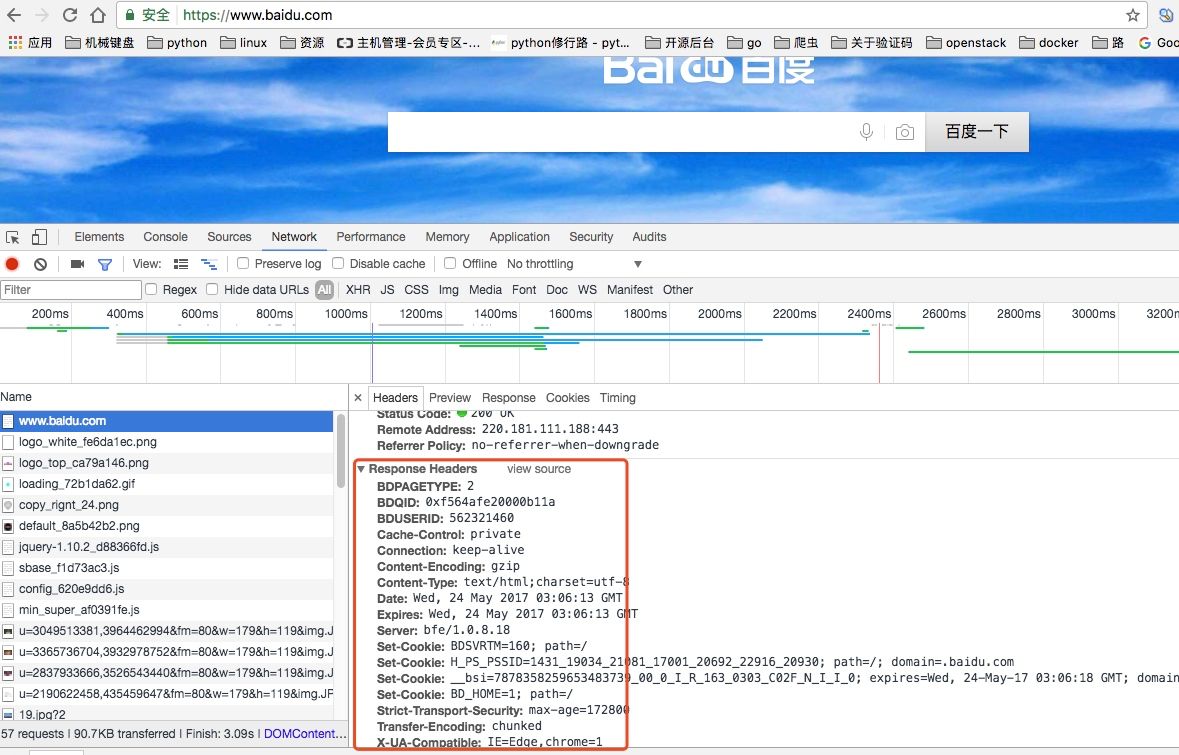Open the No throttling dropdown
This screenshot has width=1179, height=755.
pos(574,264)
